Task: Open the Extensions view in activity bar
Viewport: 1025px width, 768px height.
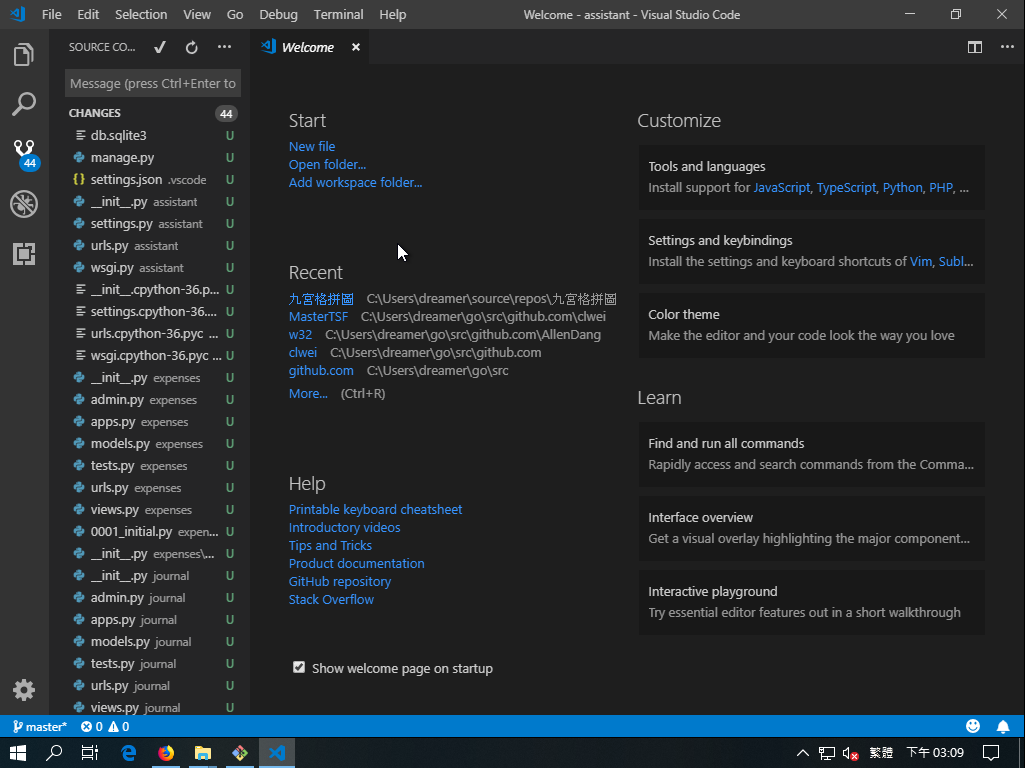Action: pos(24,254)
